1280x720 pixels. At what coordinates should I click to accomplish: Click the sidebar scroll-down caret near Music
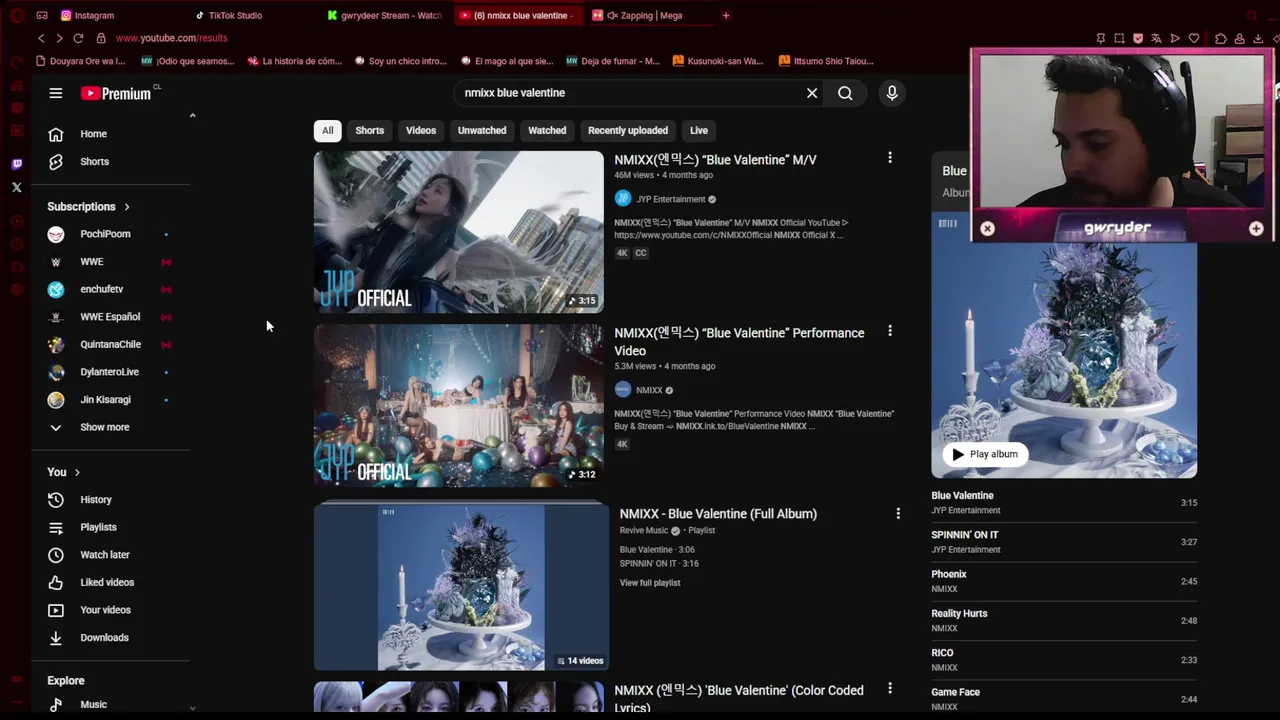192,708
